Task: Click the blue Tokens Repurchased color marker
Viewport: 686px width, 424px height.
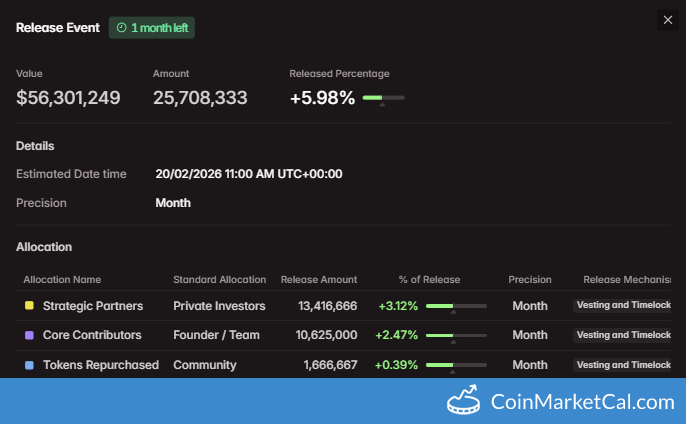Action: coord(29,365)
